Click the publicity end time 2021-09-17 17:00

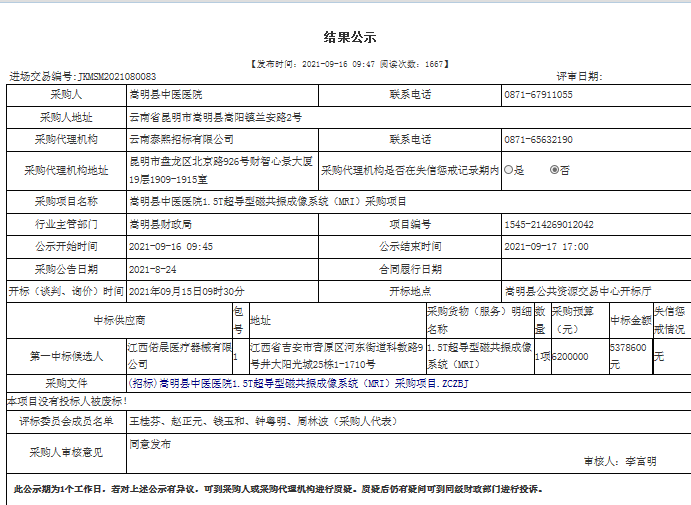coord(547,246)
